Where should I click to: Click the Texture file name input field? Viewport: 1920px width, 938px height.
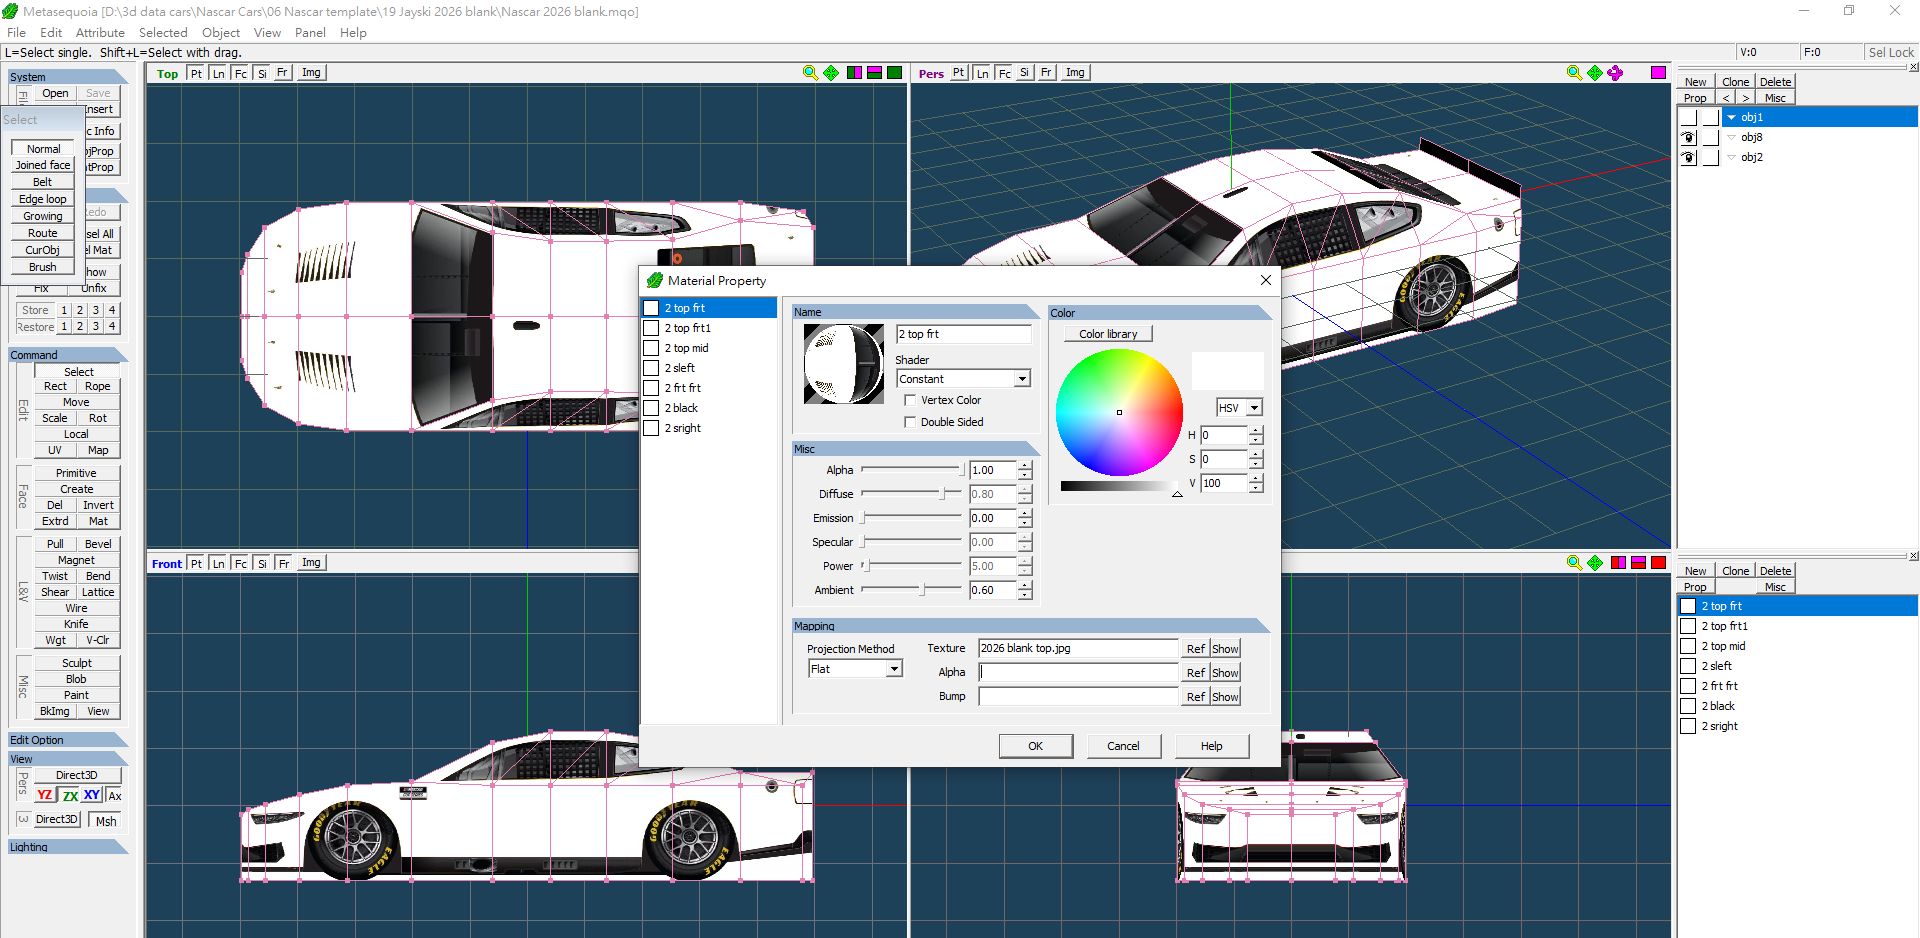[1078, 648]
